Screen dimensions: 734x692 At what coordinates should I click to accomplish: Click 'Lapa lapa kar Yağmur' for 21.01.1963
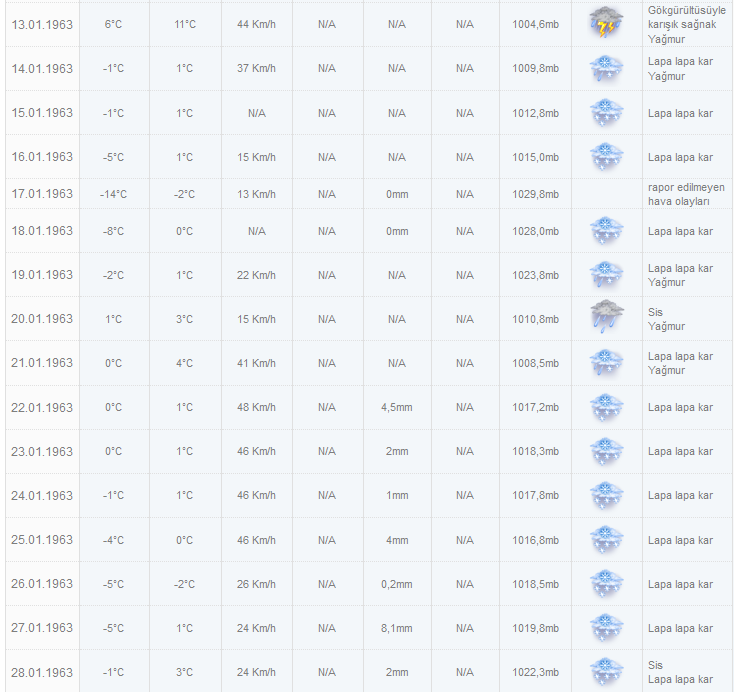click(x=680, y=363)
